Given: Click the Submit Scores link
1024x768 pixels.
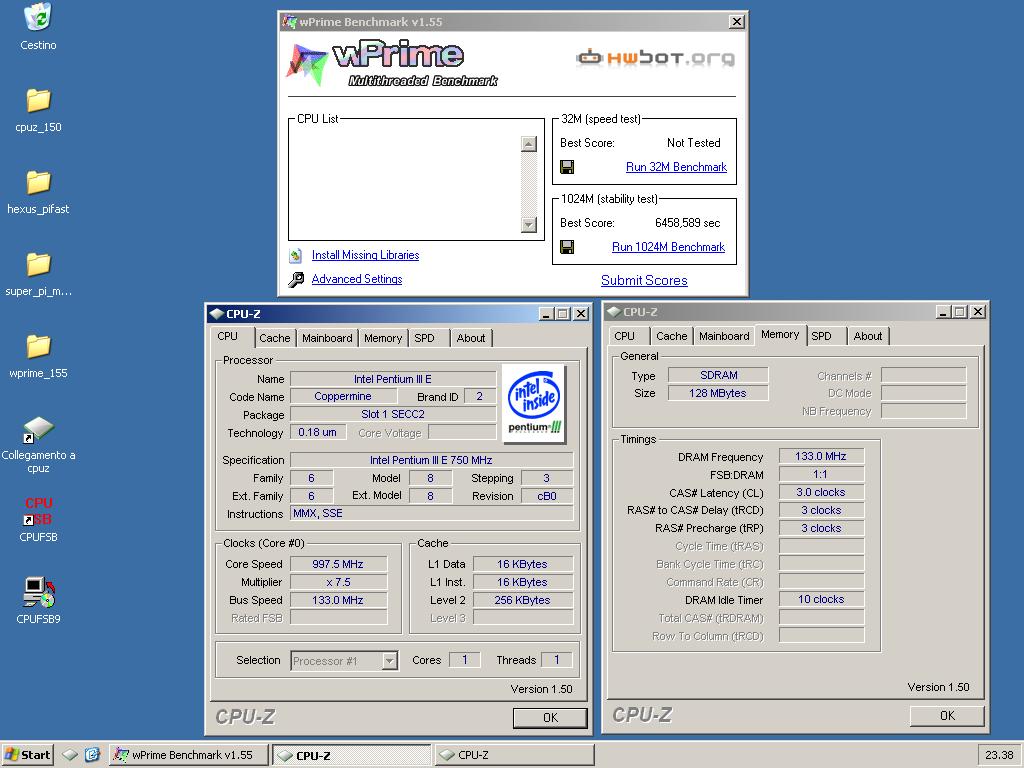Looking at the screenshot, I should coord(644,280).
